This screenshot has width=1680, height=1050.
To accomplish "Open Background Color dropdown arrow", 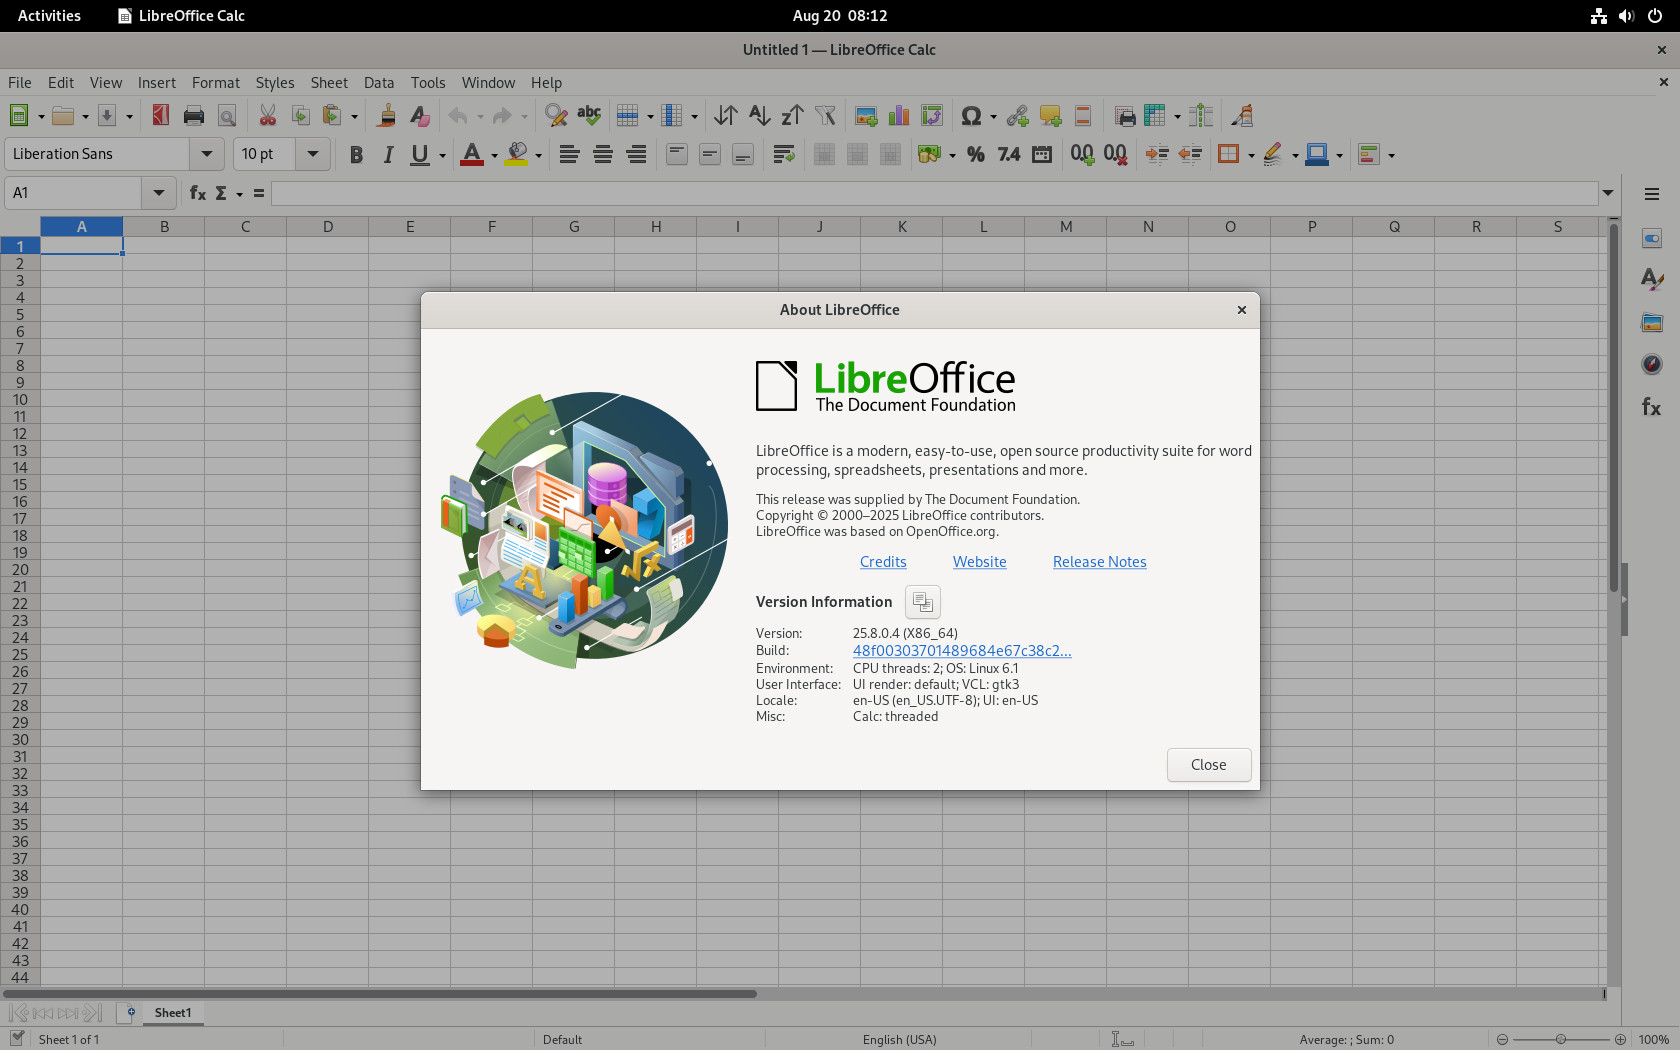I will tap(538, 155).
